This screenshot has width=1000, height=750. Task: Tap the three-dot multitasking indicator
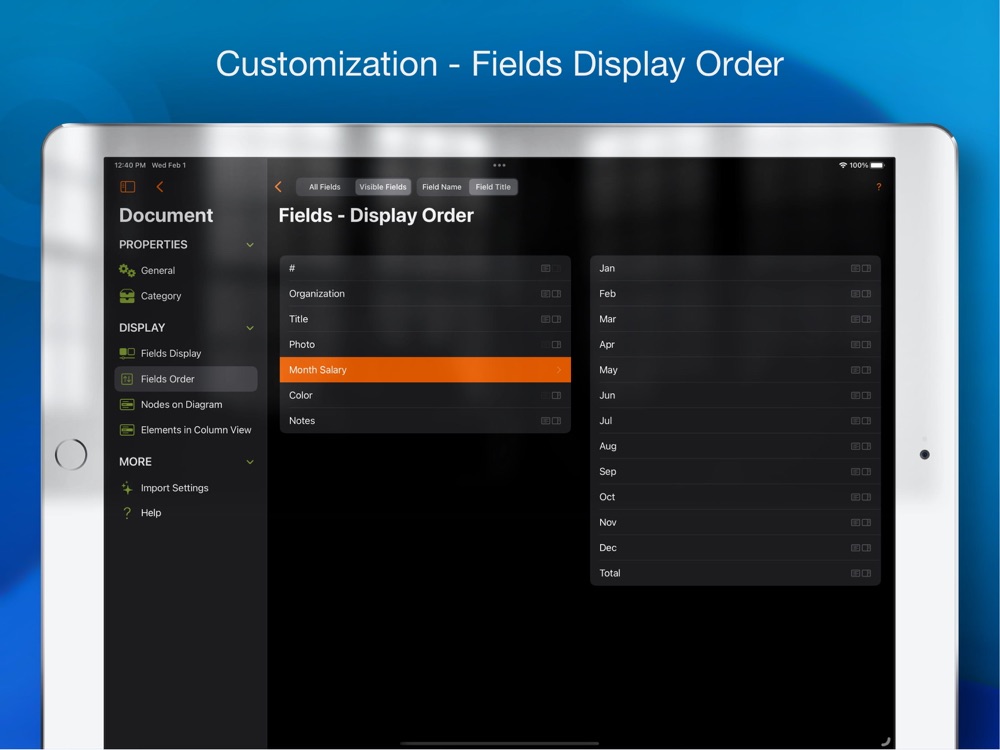[x=499, y=165]
